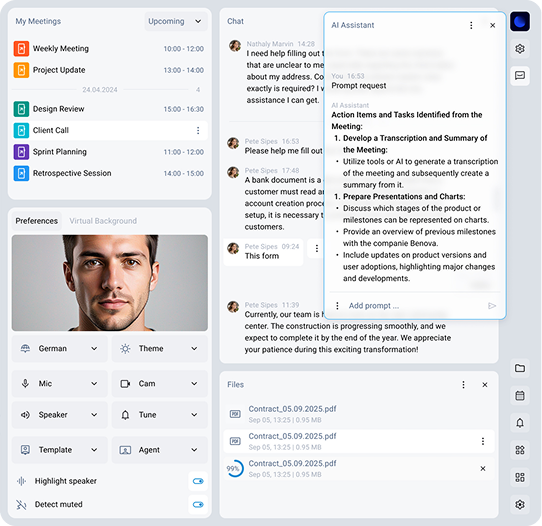Image resolution: width=542 pixels, height=526 pixels.
Task: Open the Tune notification sound dropdown
Action: tap(160, 415)
